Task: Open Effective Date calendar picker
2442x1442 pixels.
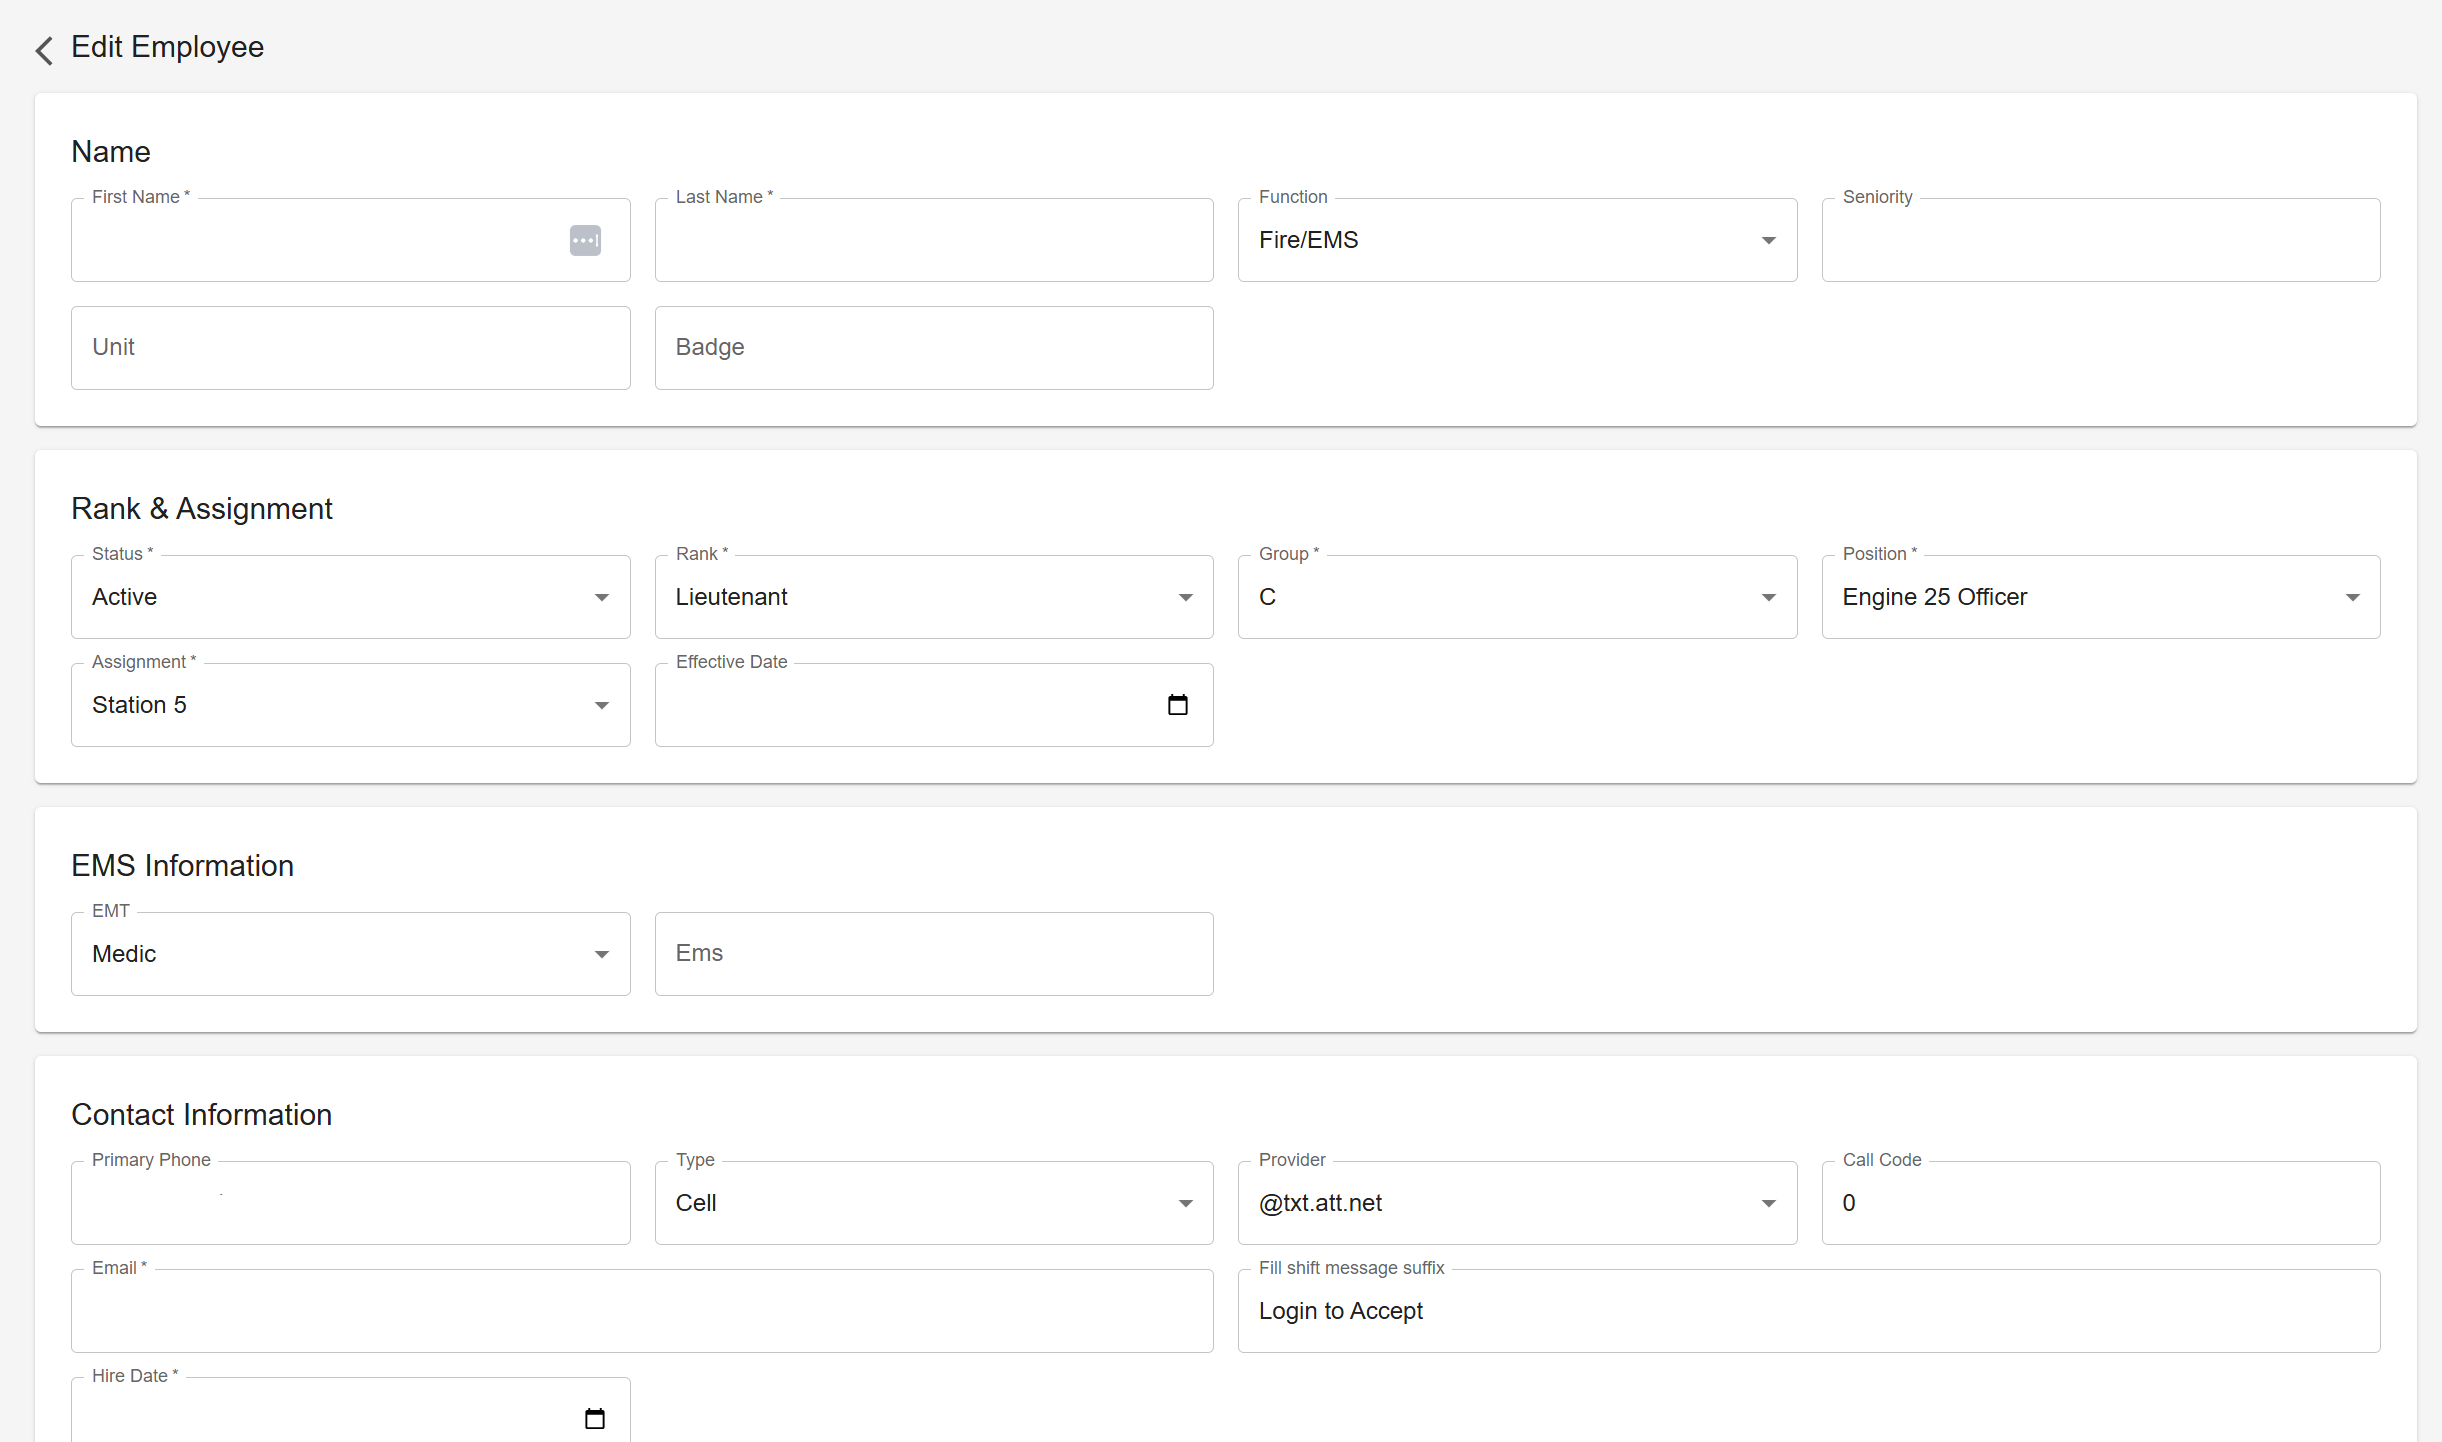Action: click(x=1177, y=705)
